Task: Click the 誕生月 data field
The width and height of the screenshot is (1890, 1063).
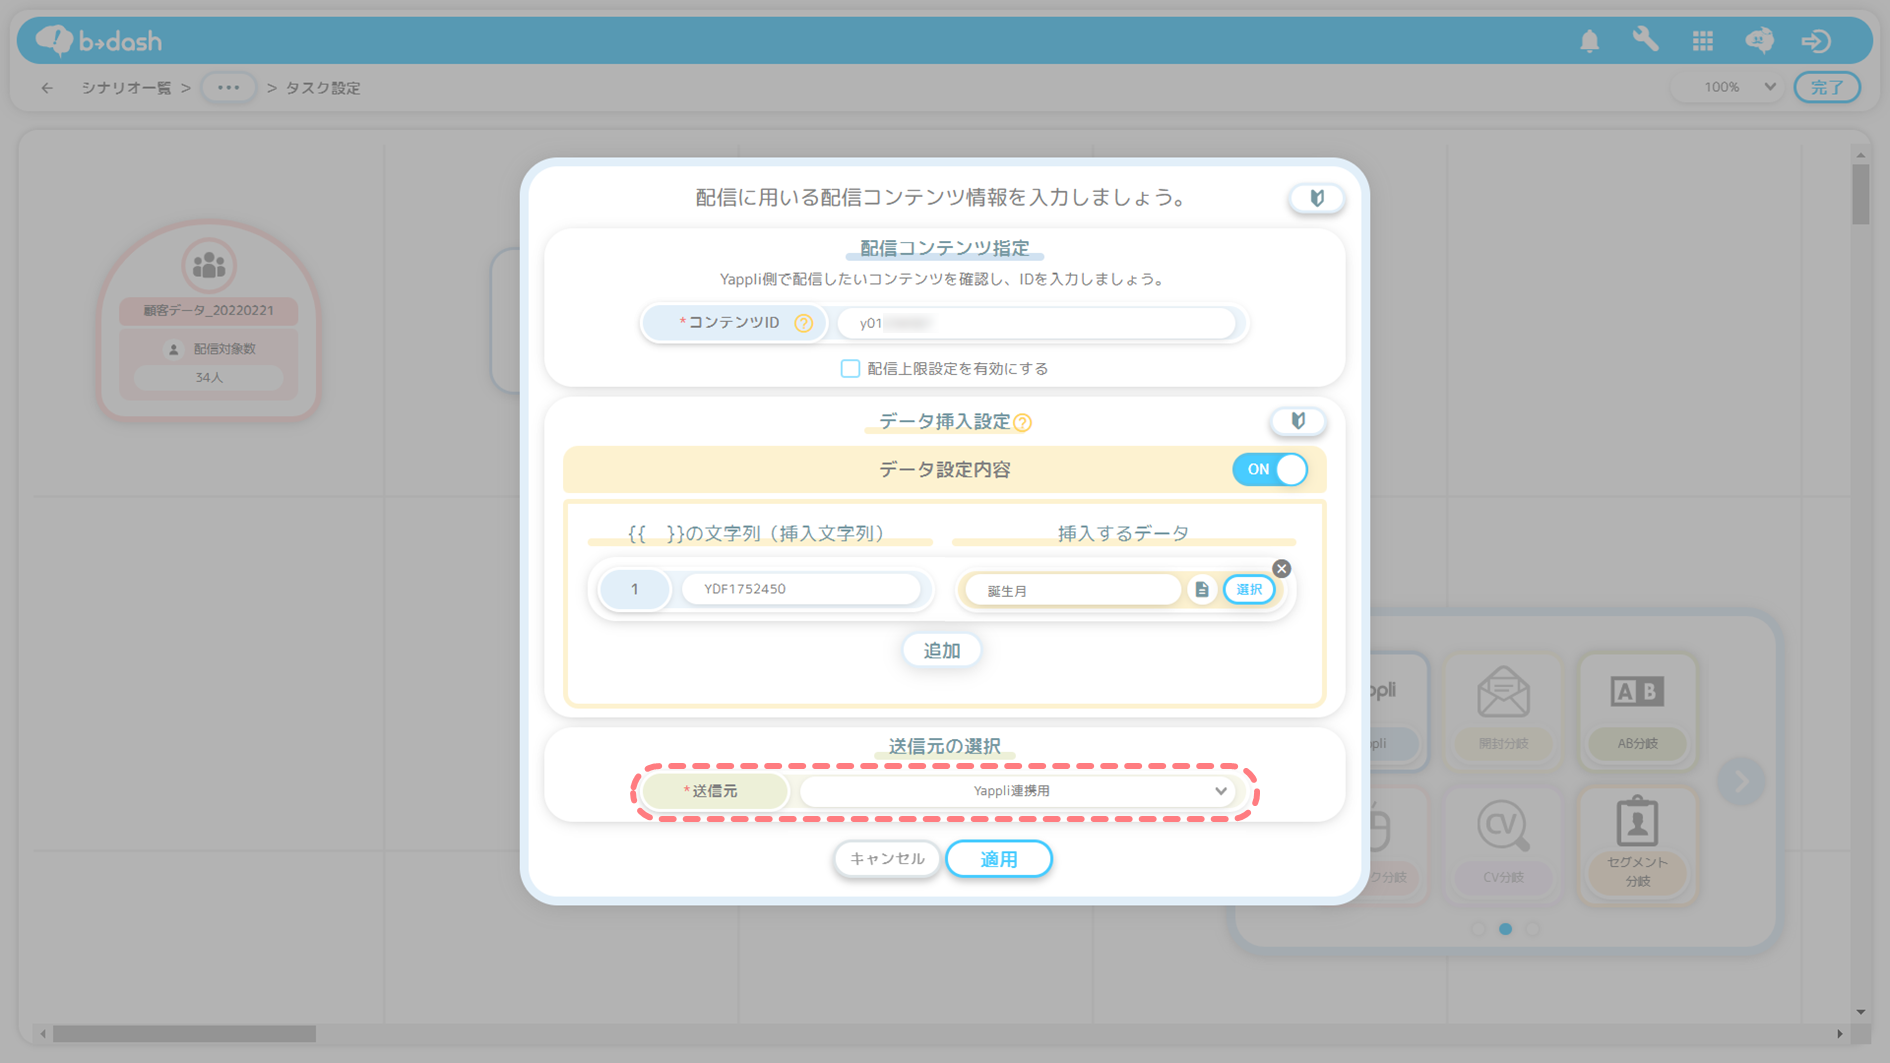Action: coord(1074,590)
